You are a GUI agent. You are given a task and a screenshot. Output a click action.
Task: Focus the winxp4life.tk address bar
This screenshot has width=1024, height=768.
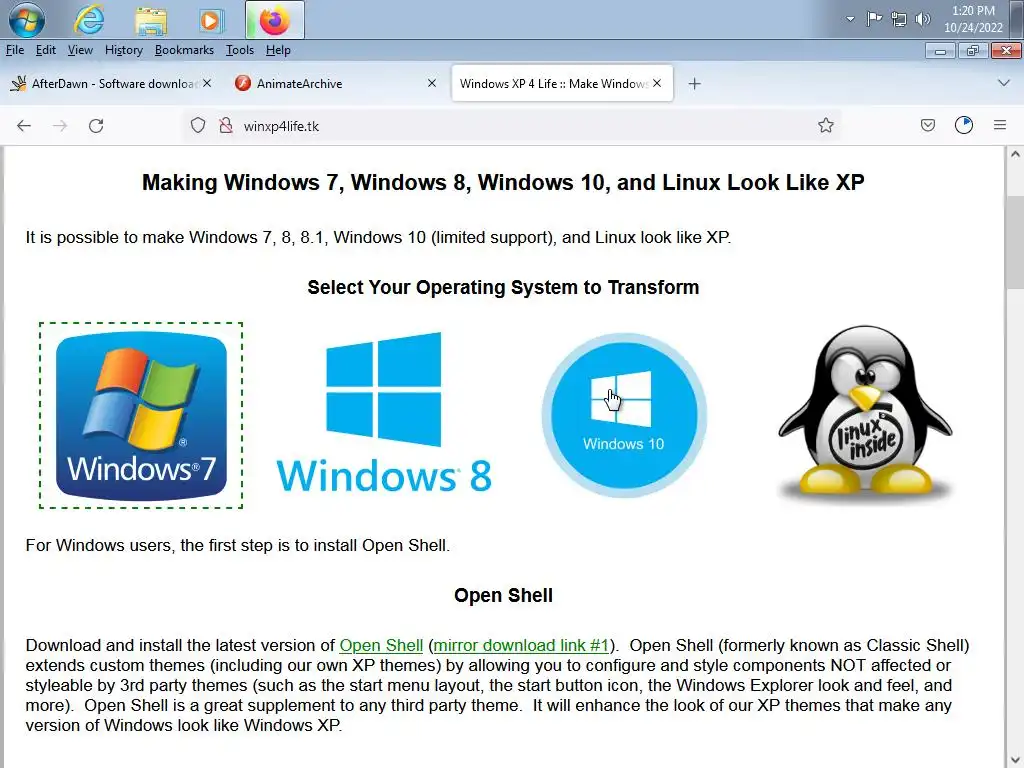click(513, 125)
